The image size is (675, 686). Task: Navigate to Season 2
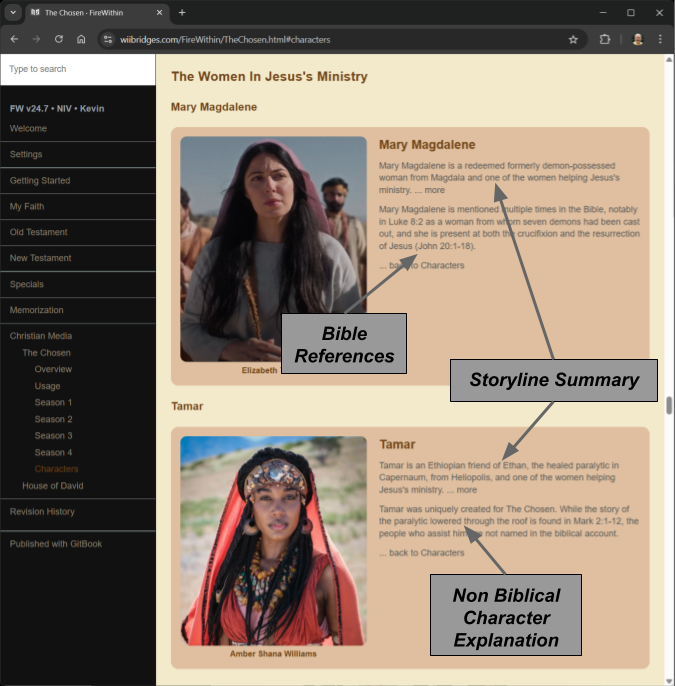click(x=53, y=419)
